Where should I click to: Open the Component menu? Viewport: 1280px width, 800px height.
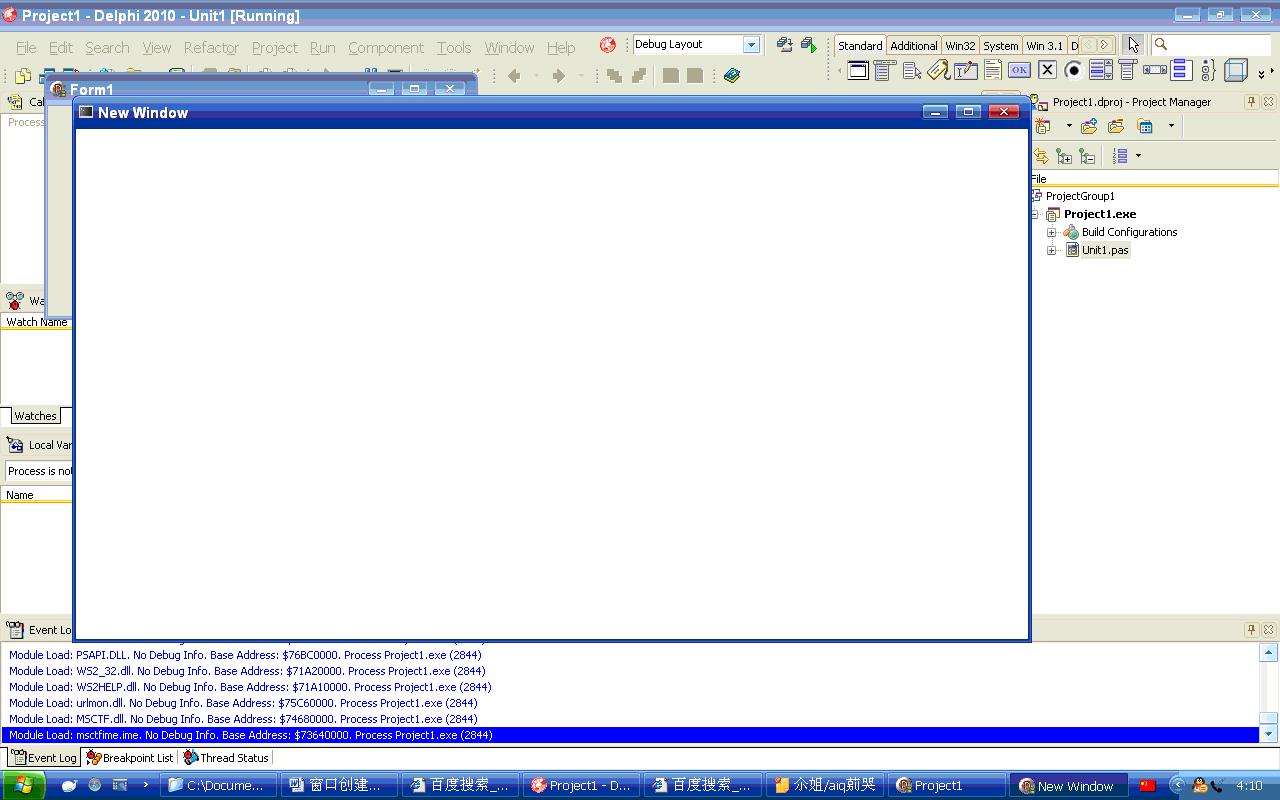386,47
